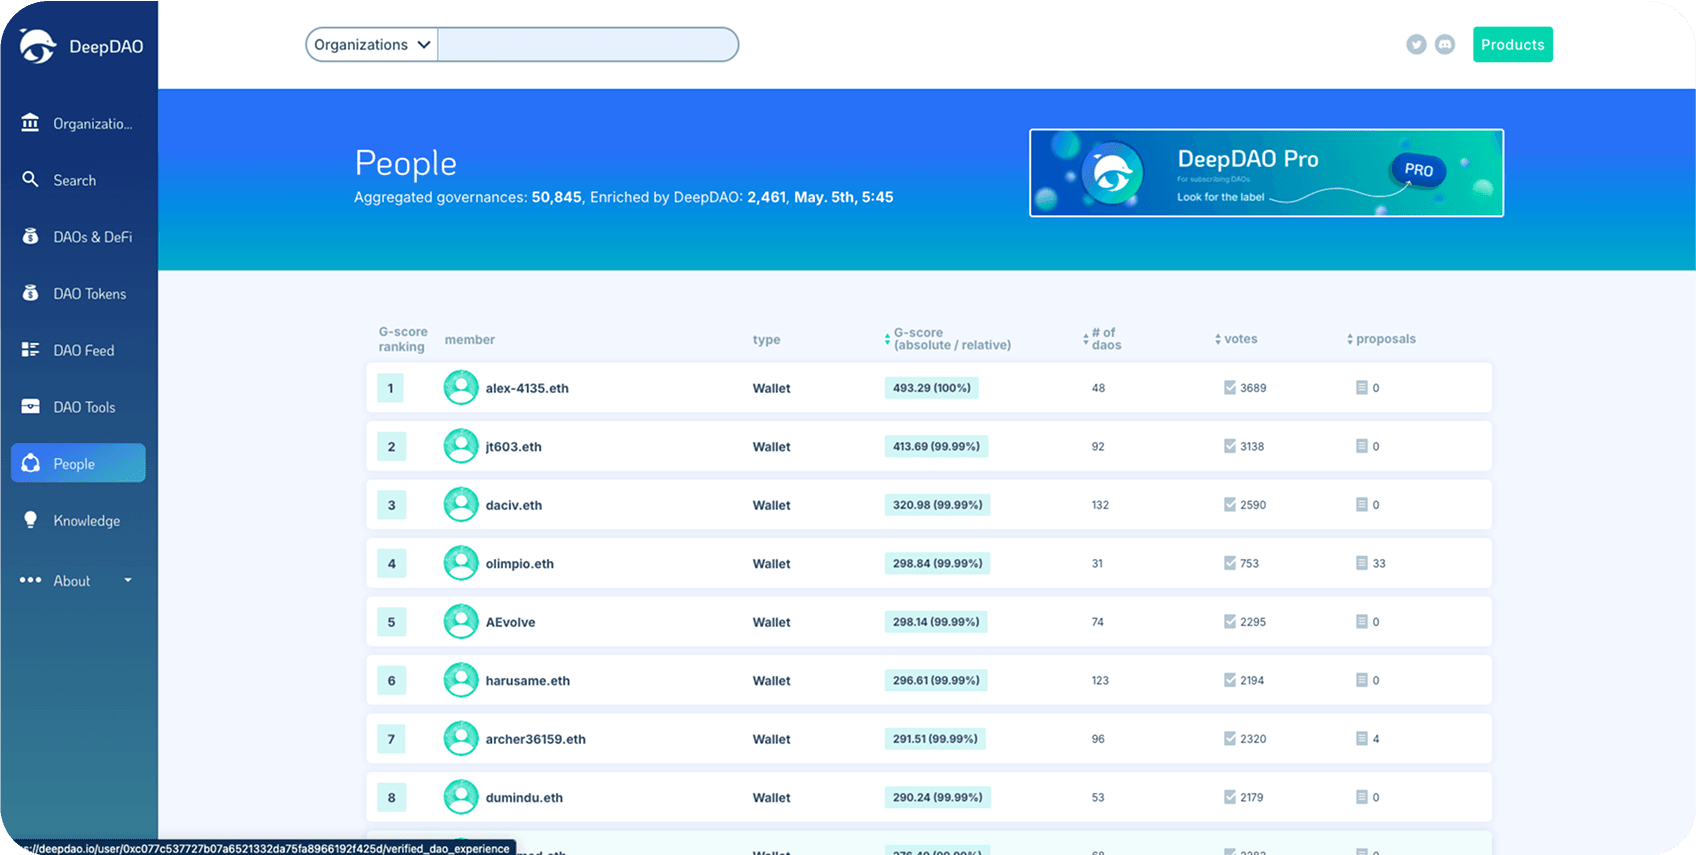Open the Discord icon link
This screenshot has width=1696, height=855.
point(1445,45)
